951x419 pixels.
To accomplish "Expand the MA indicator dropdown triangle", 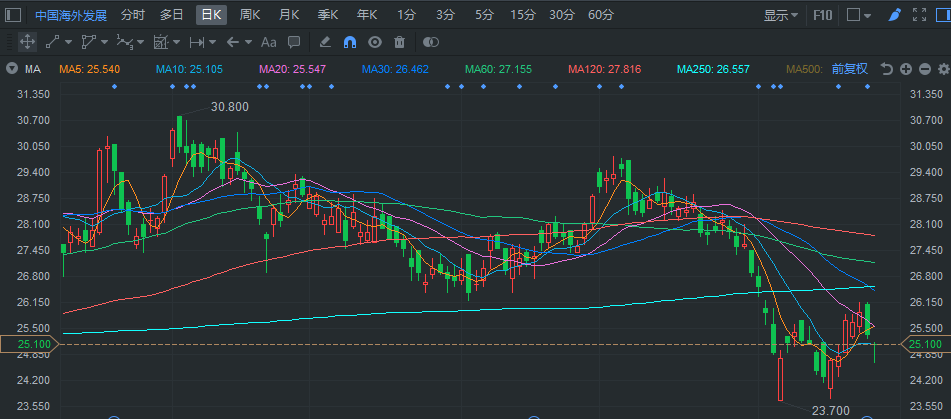I will pos(12,69).
